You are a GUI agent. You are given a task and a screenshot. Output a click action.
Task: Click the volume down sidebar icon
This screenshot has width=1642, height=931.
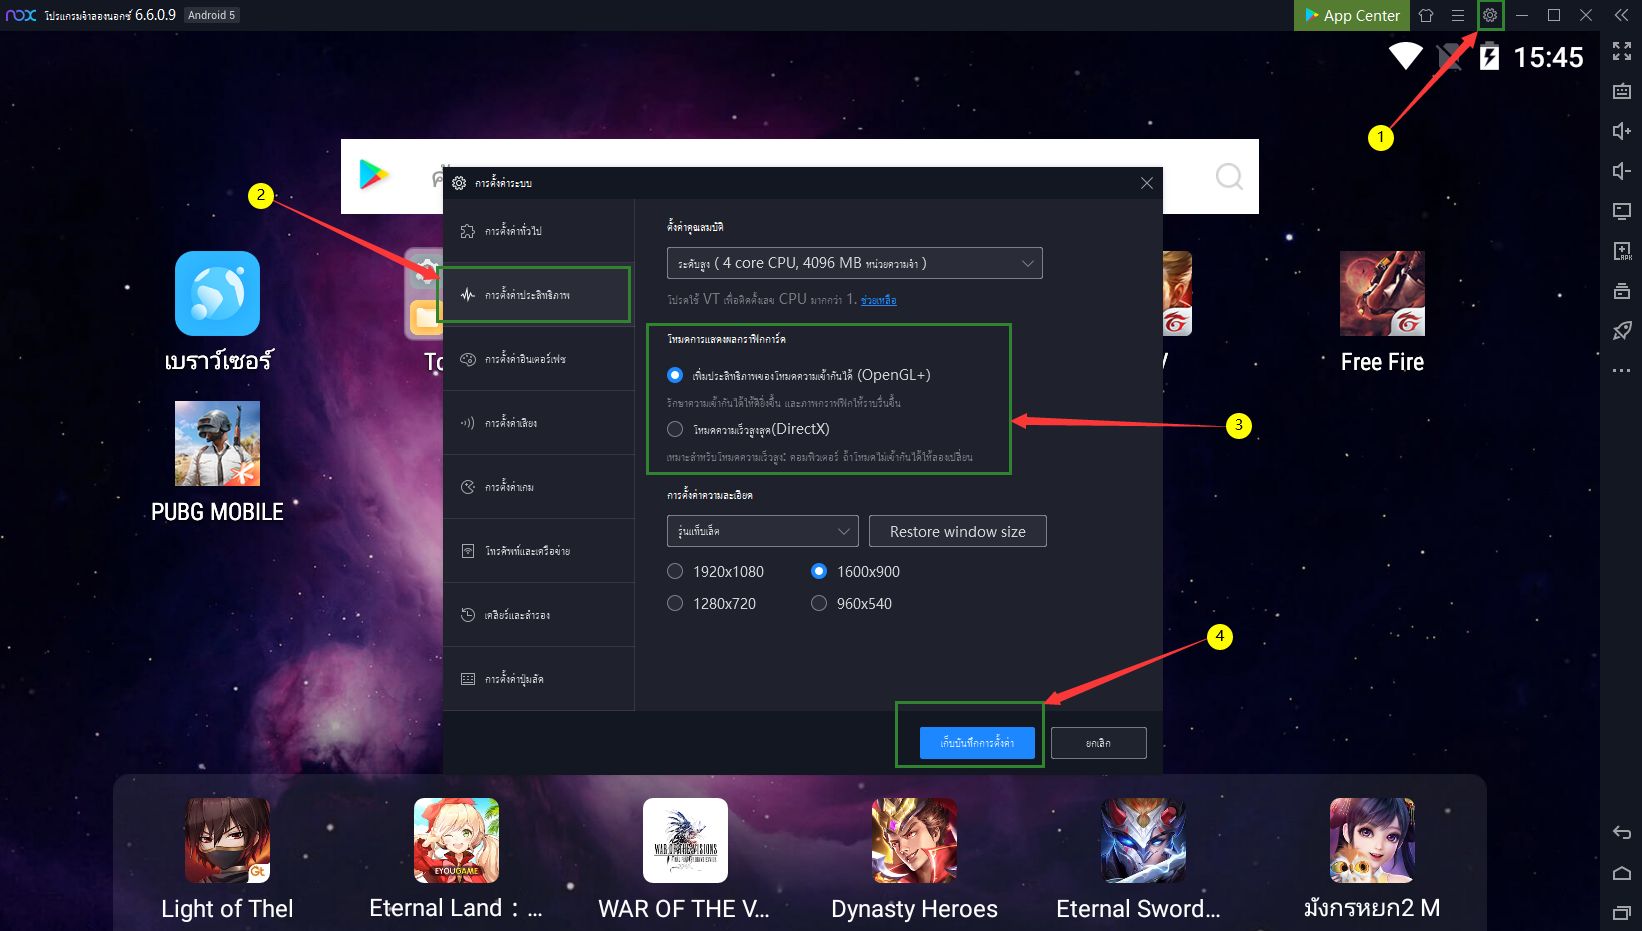[1622, 171]
